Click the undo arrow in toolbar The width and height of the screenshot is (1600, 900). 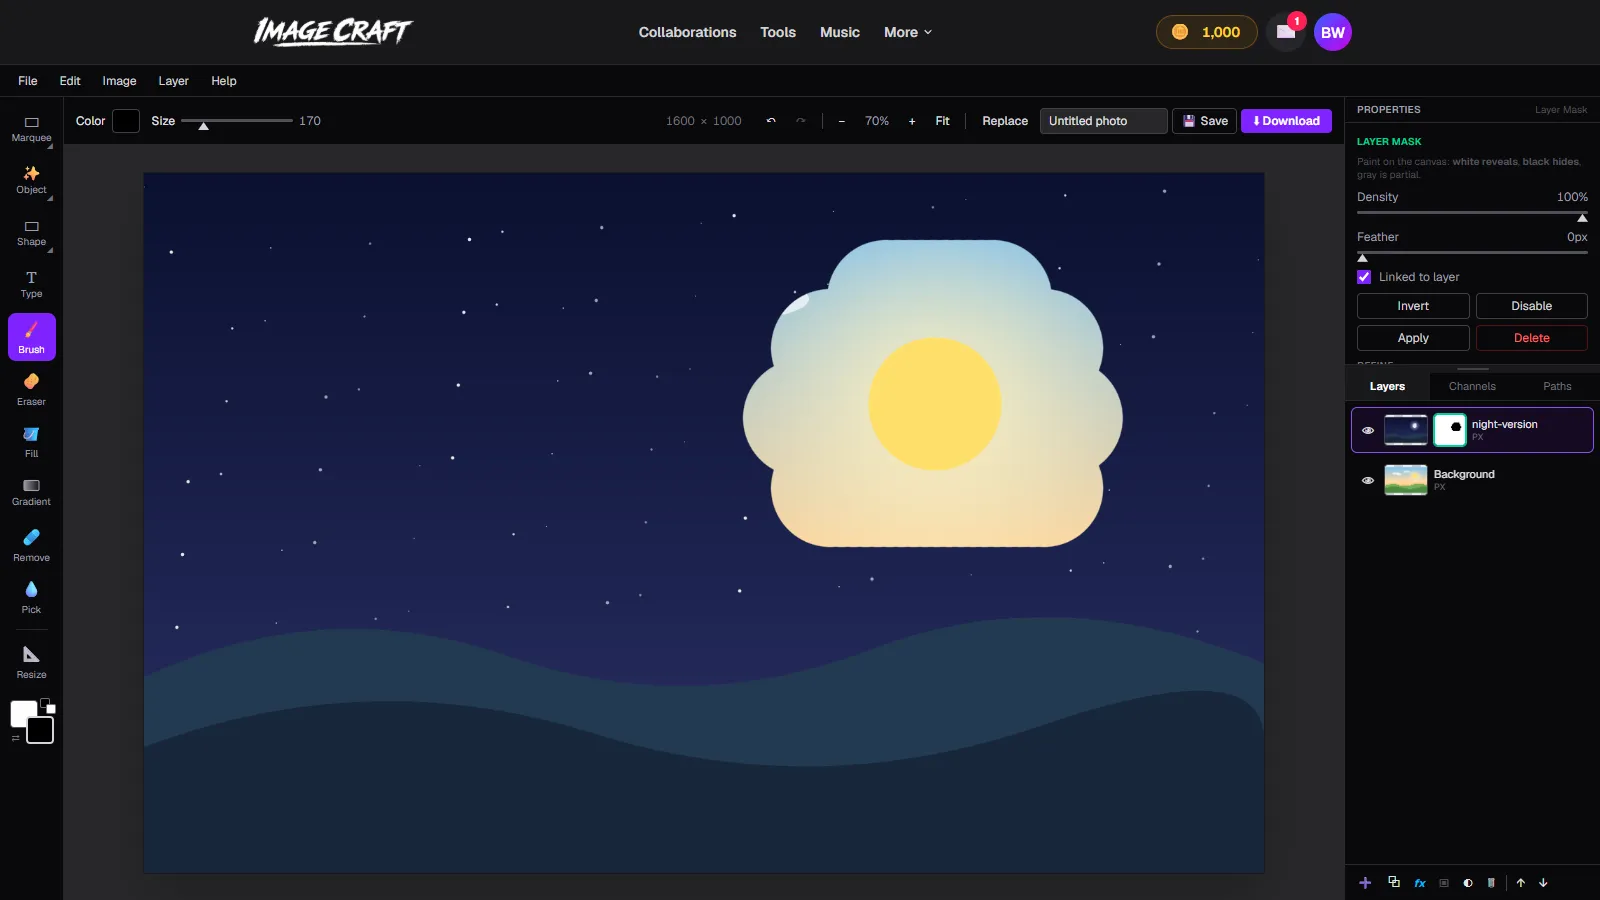click(771, 121)
